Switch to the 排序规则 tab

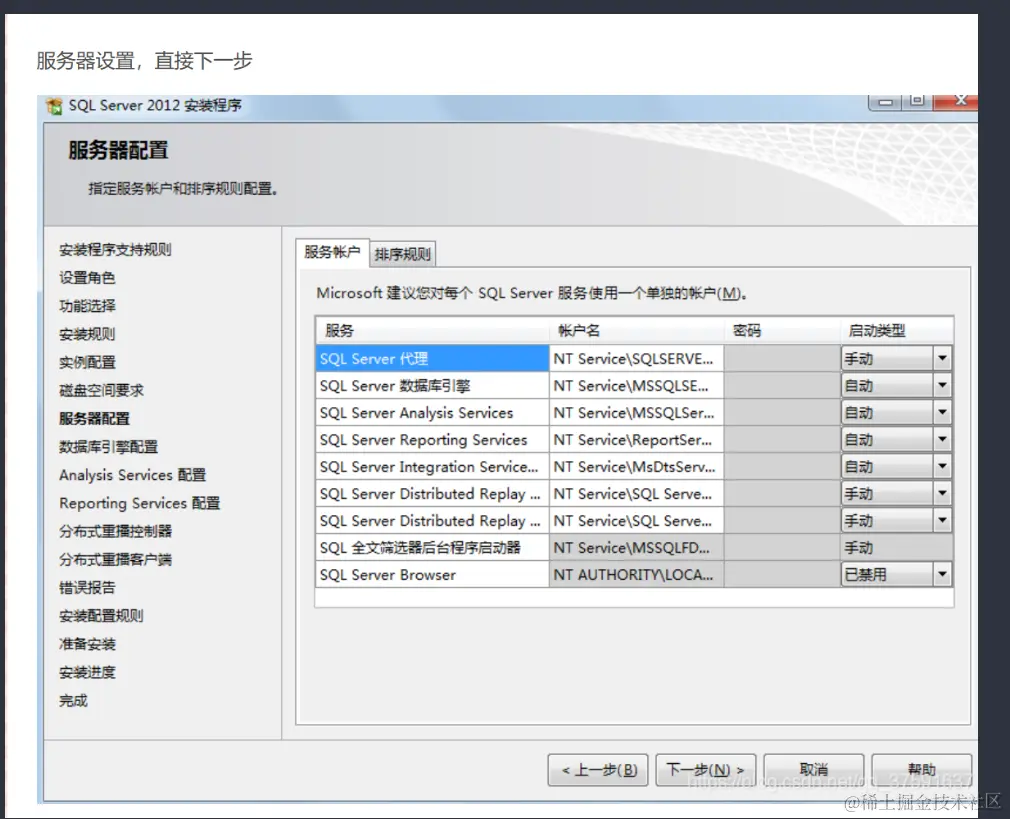[x=403, y=254]
